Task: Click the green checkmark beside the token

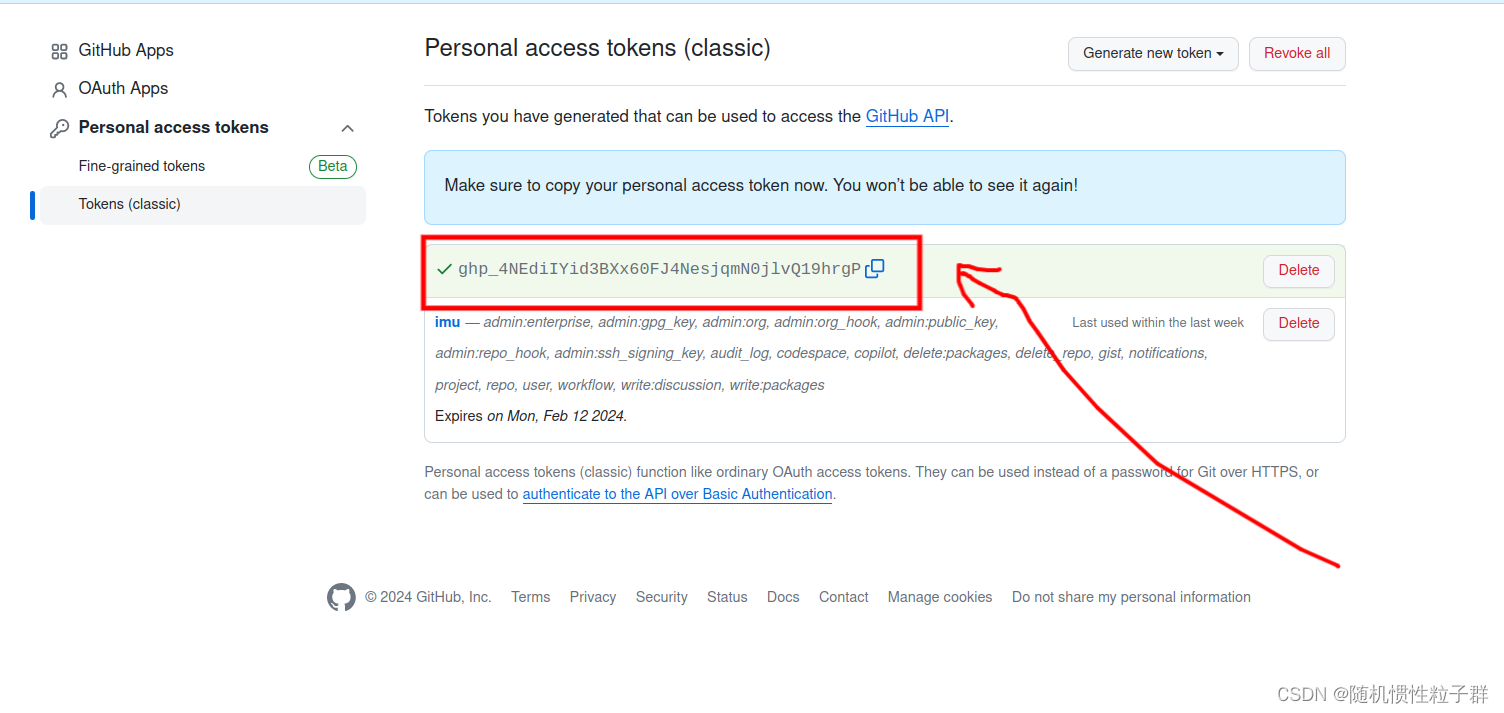Action: pyautogui.click(x=443, y=268)
